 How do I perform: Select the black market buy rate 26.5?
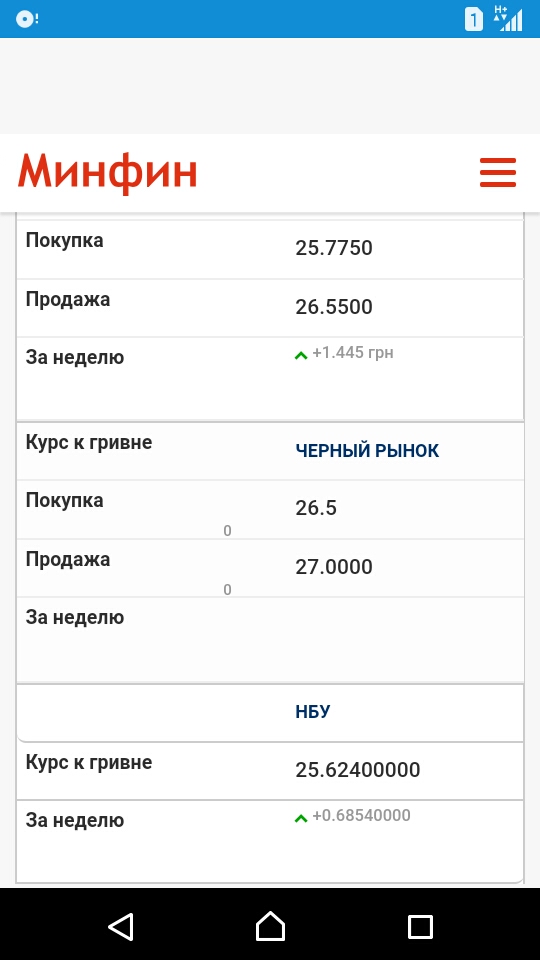tap(316, 508)
